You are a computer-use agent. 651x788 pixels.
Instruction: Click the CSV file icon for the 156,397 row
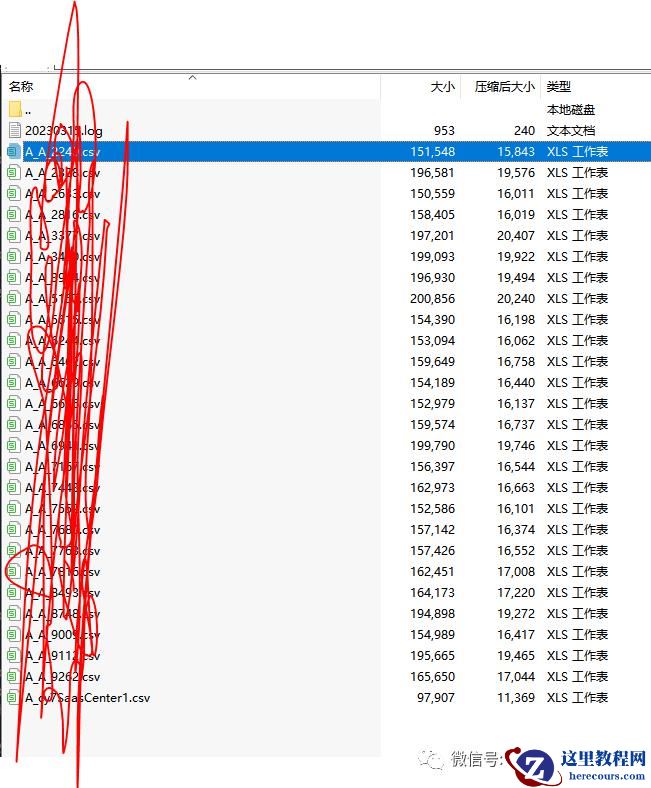pos(13,466)
